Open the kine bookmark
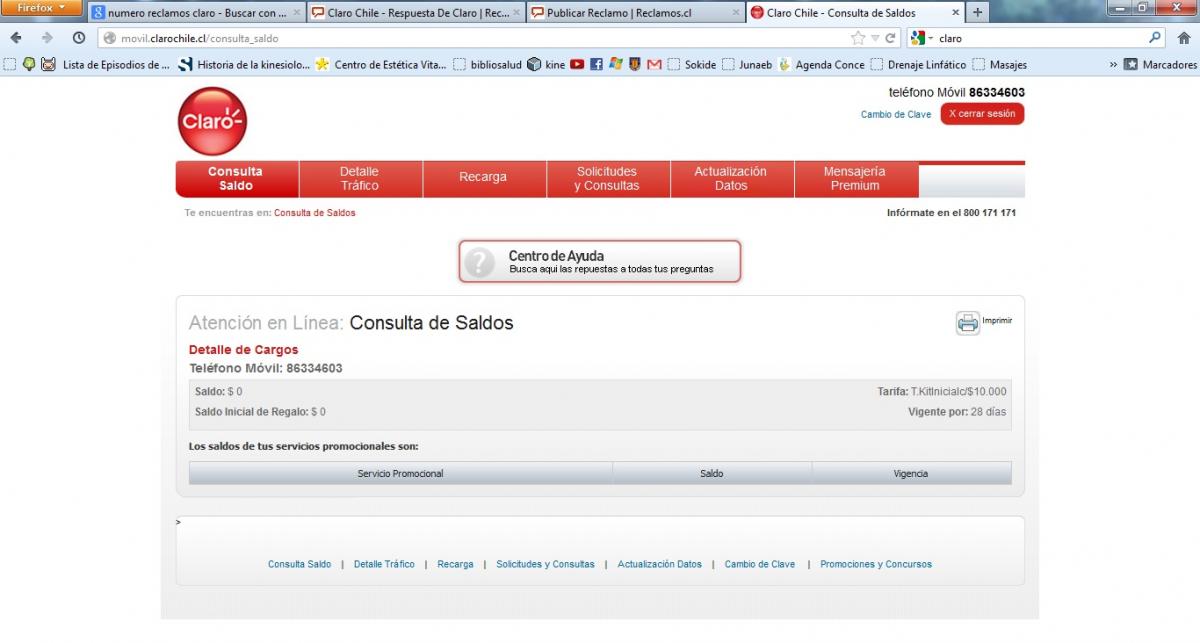This screenshot has height=643, width=1200. coord(546,65)
